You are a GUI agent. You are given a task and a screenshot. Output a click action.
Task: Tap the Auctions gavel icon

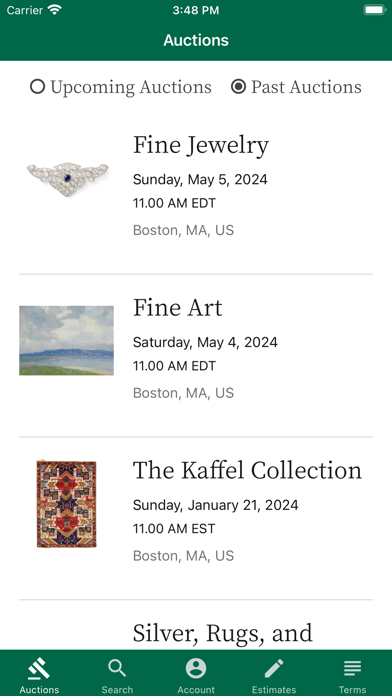[39, 668]
